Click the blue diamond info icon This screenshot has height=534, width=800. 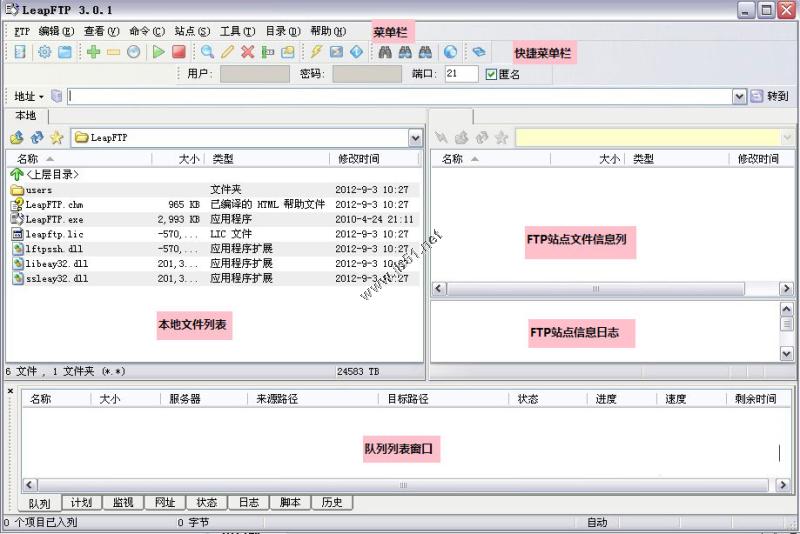(x=356, y=52)
